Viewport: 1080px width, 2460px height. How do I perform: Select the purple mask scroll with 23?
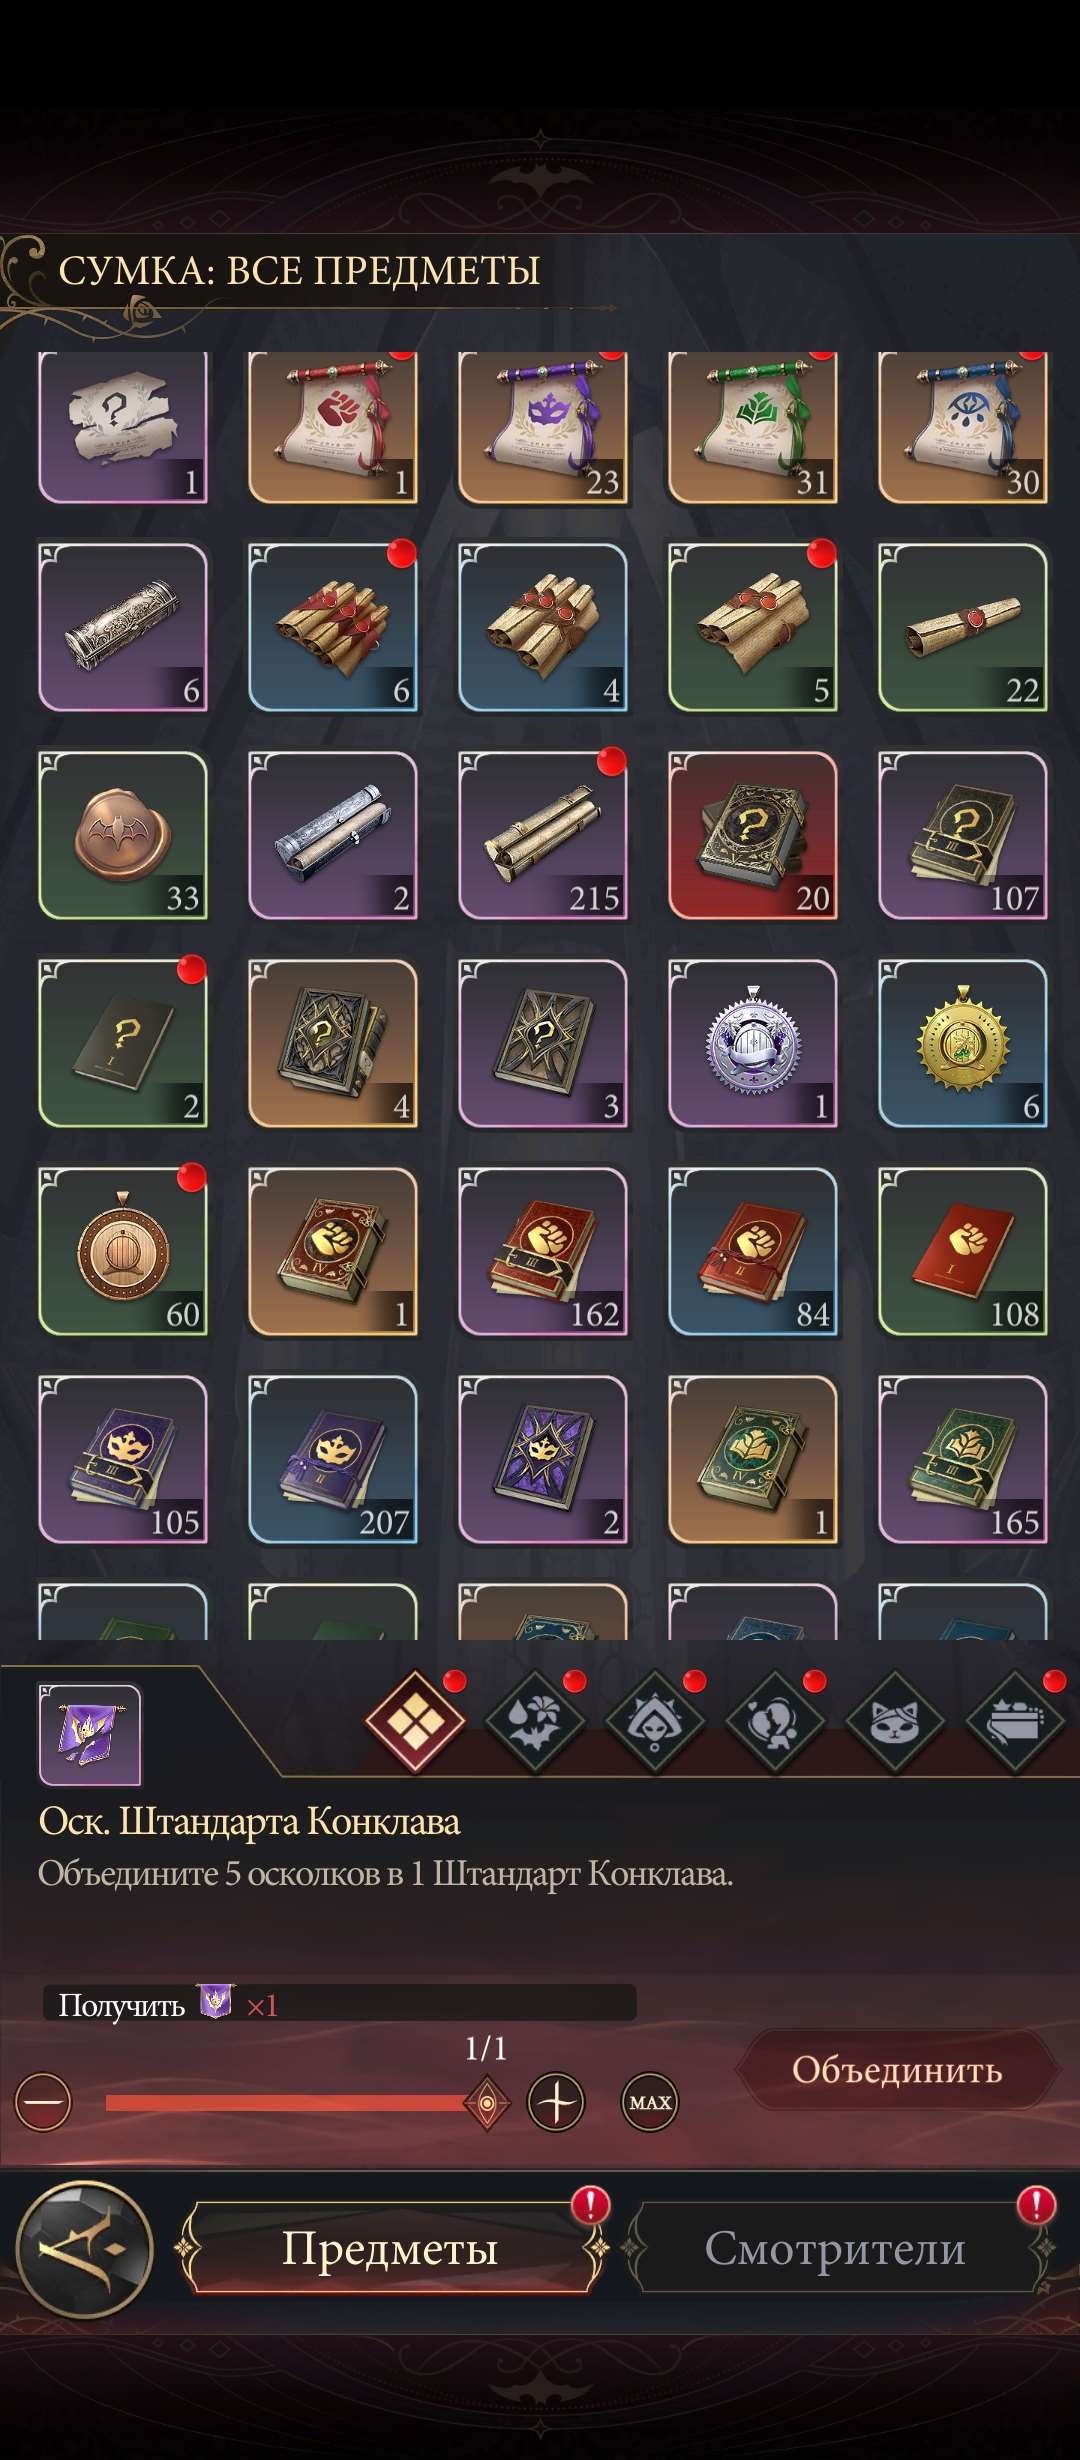(x=543, y=427)
